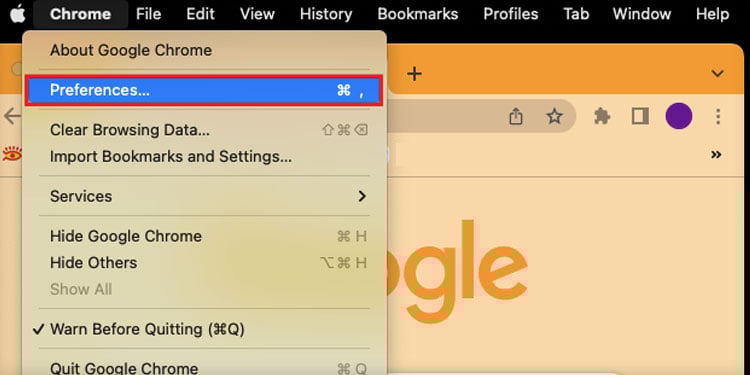
Task: Select Quit Google Chrome
Action: pyautogui.click(x=204, y=367)
